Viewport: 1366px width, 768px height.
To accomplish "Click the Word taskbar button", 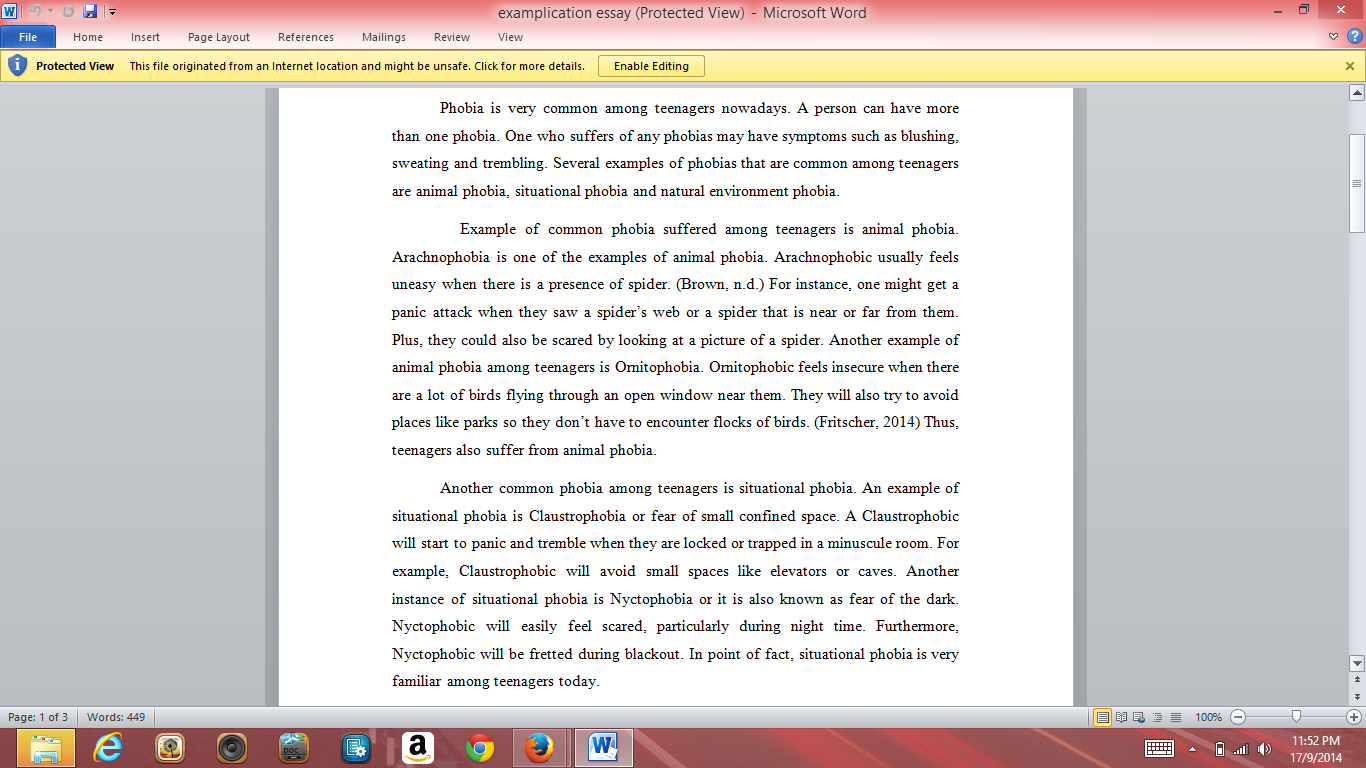I will [604, 748].
